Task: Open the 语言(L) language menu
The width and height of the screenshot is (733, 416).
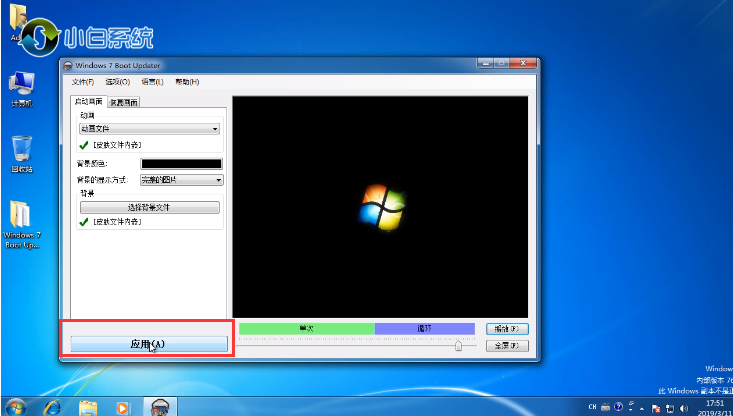Action: (151, 82)
